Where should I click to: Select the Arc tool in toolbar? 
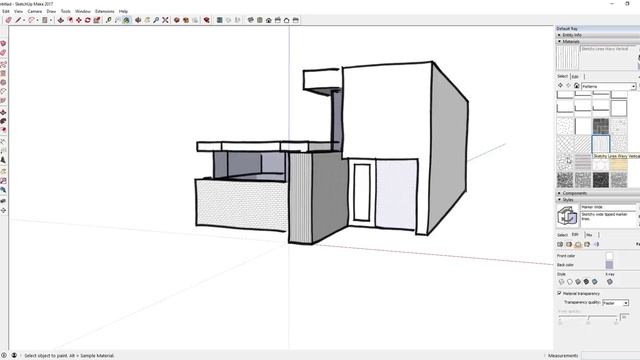(x=31, y=20)
